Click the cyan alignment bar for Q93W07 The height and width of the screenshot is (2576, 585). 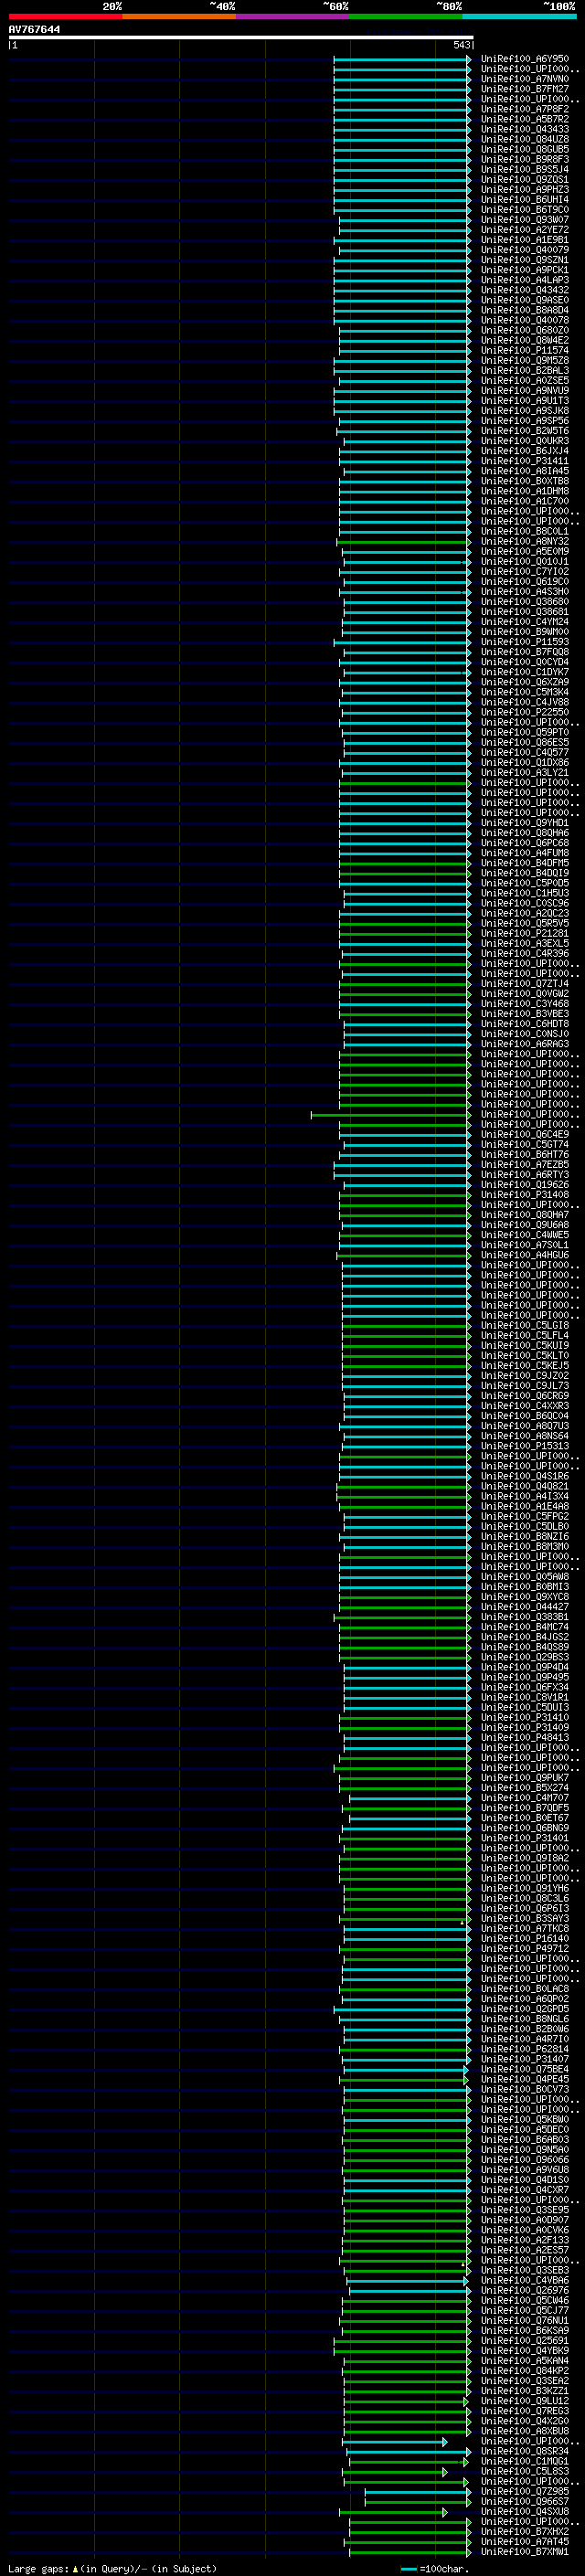(x=405, y=220)
